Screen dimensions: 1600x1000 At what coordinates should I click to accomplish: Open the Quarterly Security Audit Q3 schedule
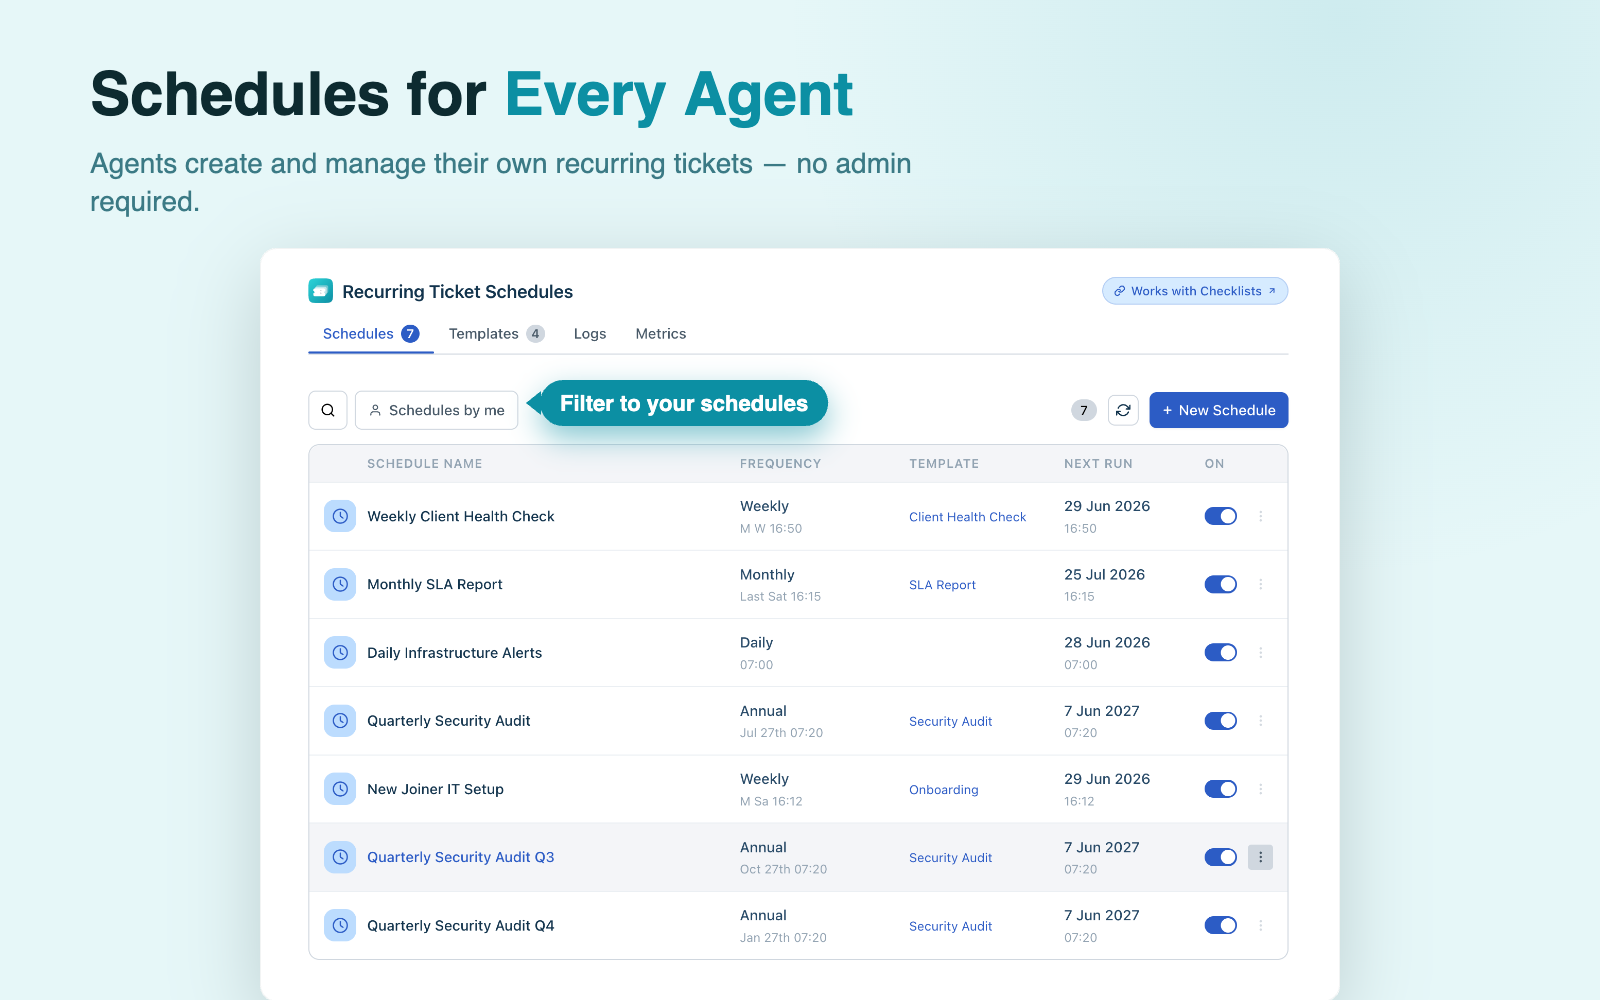click(460, 857)
